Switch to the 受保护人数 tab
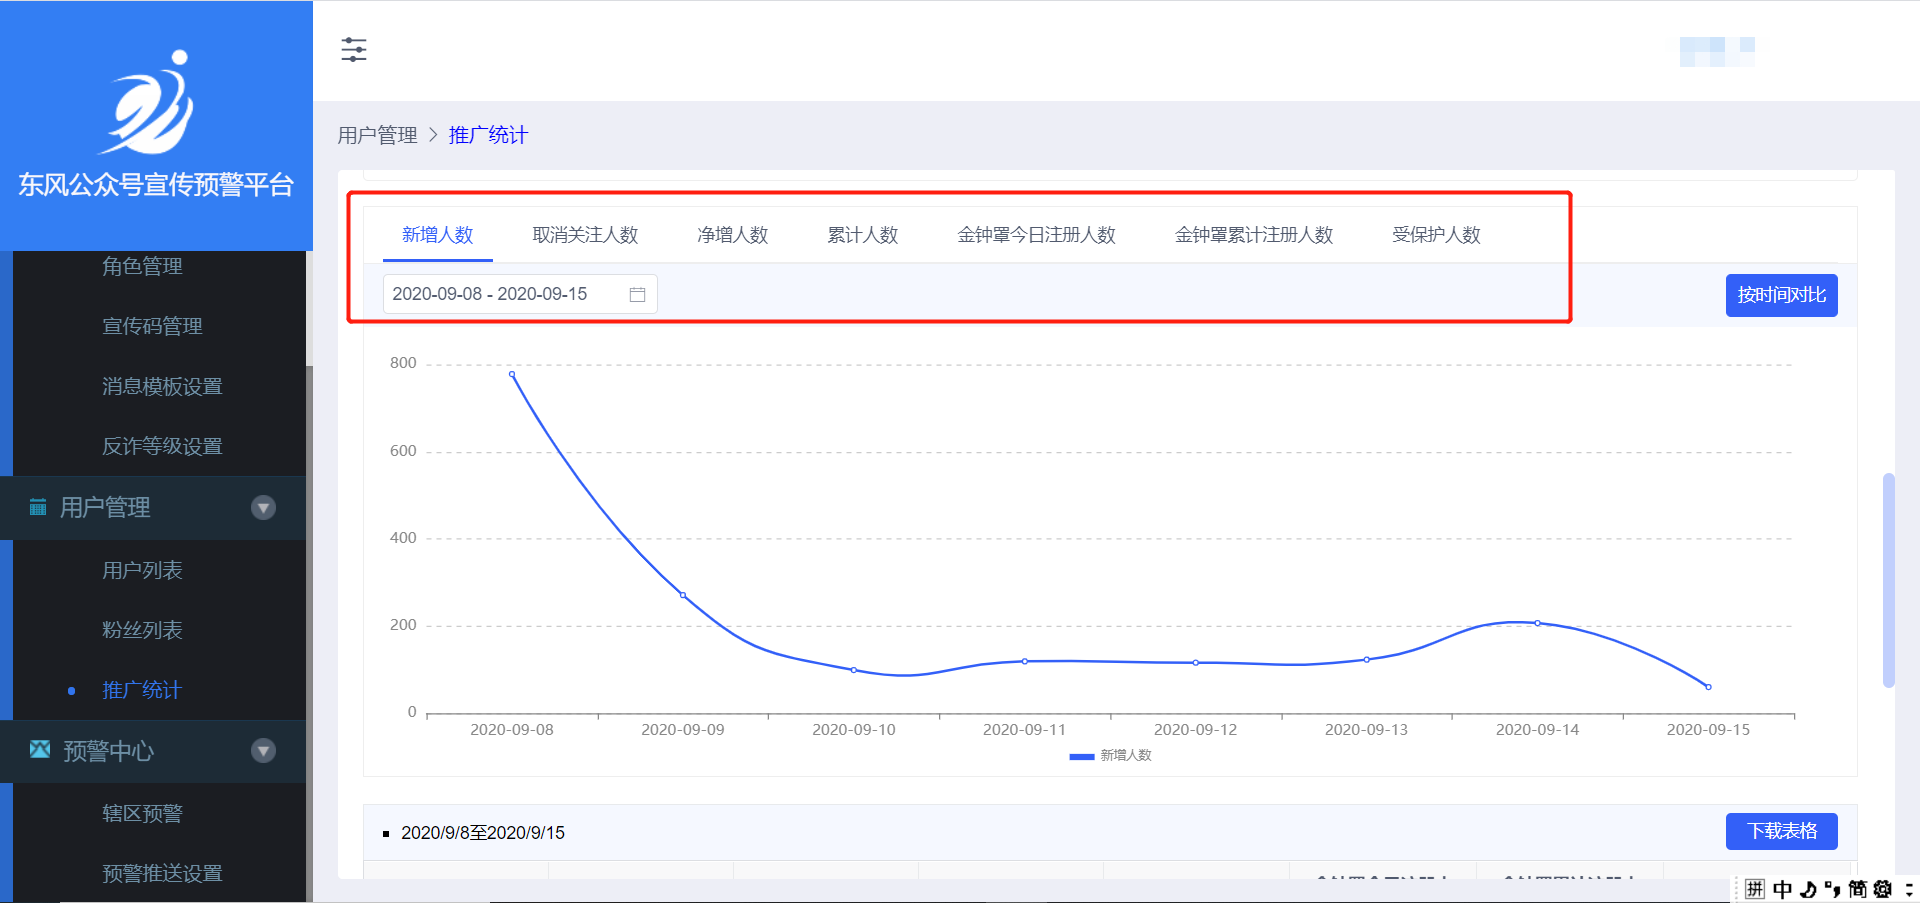This screenshot has height=903, width=1920. tap(1436, 235)
